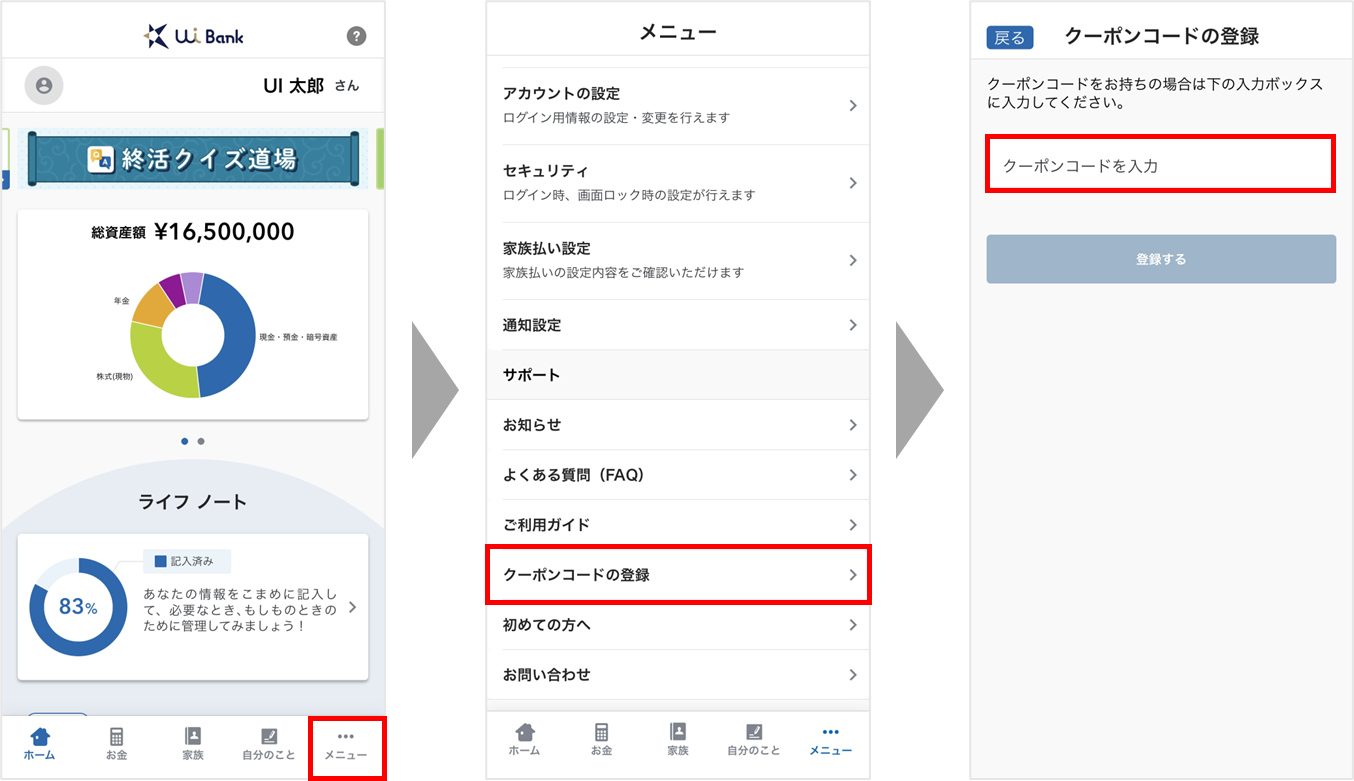
Task: Open the お金 tab on the home screen
Action: coord(117,744)
